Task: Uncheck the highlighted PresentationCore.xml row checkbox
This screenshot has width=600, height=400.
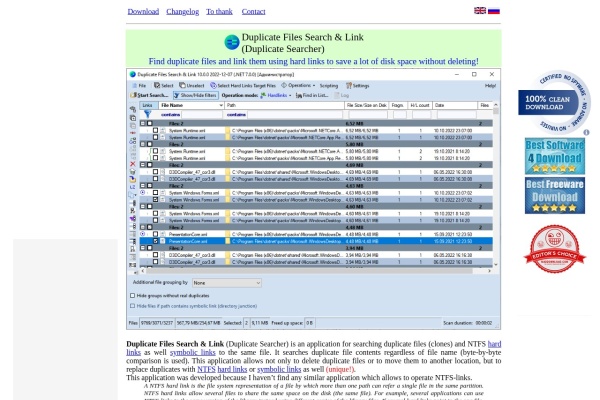Action: pyautogui.click(x=155, y=241)
